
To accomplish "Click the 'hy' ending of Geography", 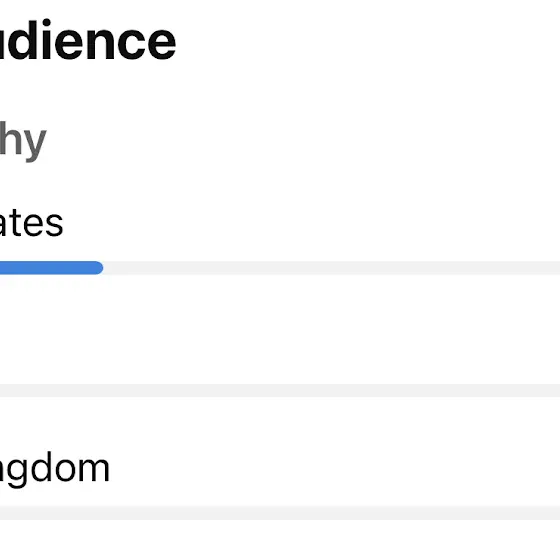I will pos(23,140).
